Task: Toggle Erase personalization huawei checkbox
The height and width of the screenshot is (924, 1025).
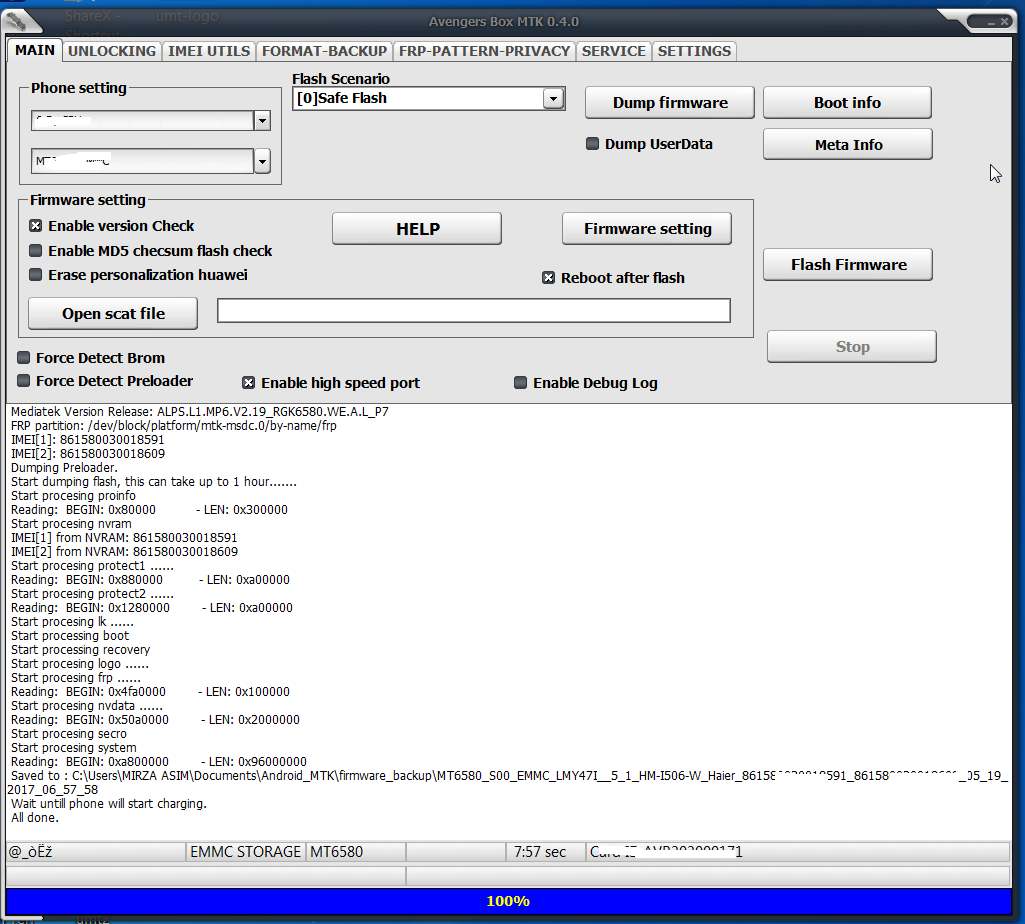Action: click(36, 275)
